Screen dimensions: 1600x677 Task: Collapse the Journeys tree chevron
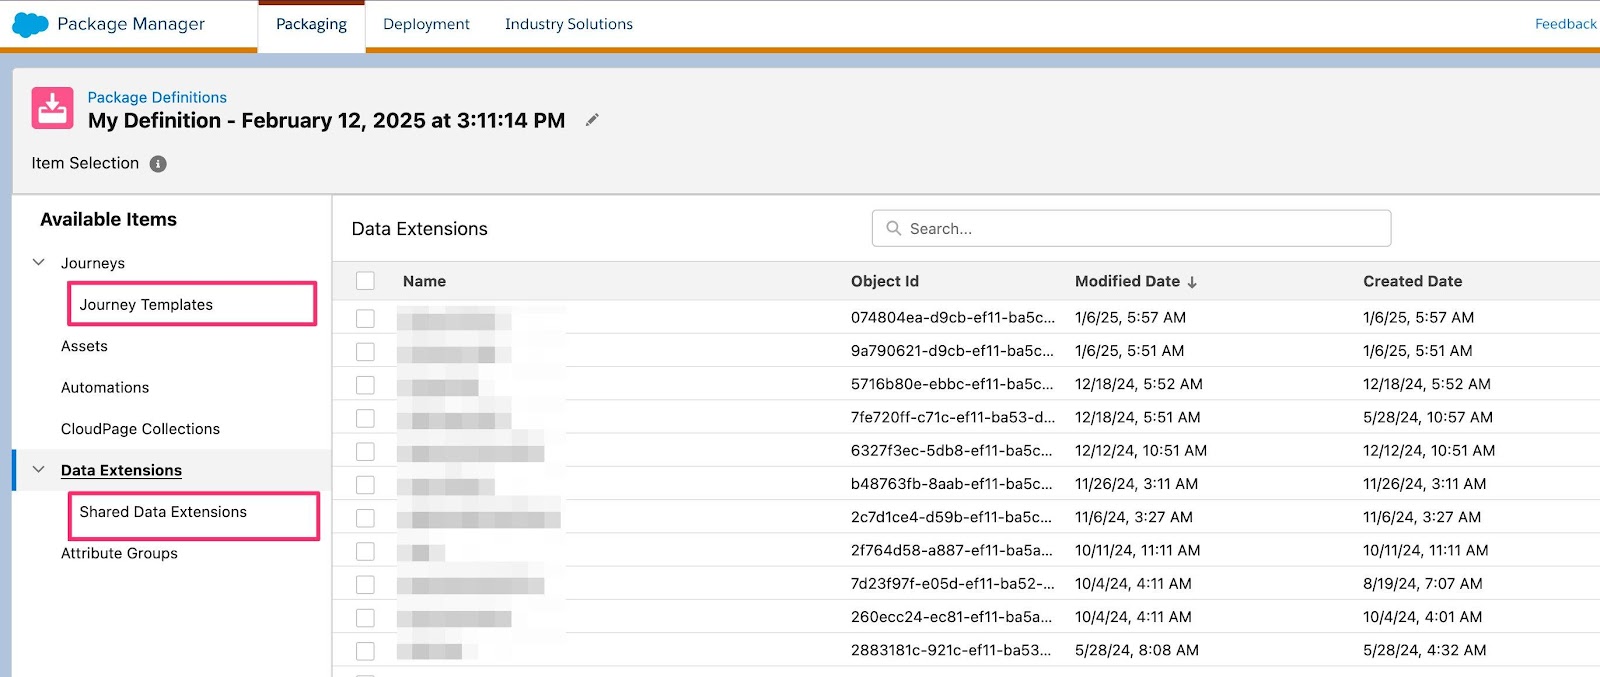(39, 262)
